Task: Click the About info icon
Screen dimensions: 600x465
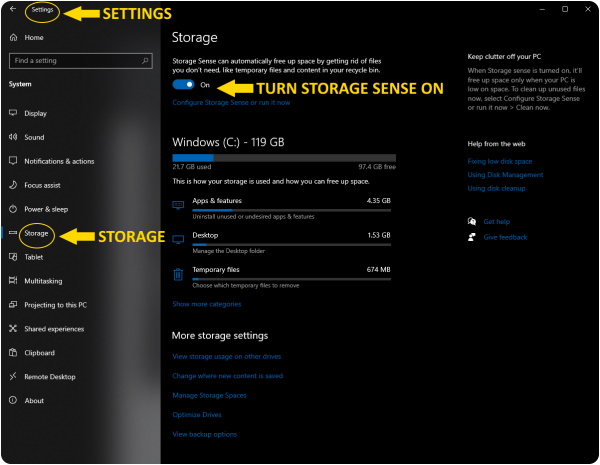Action: pos(13,400)
